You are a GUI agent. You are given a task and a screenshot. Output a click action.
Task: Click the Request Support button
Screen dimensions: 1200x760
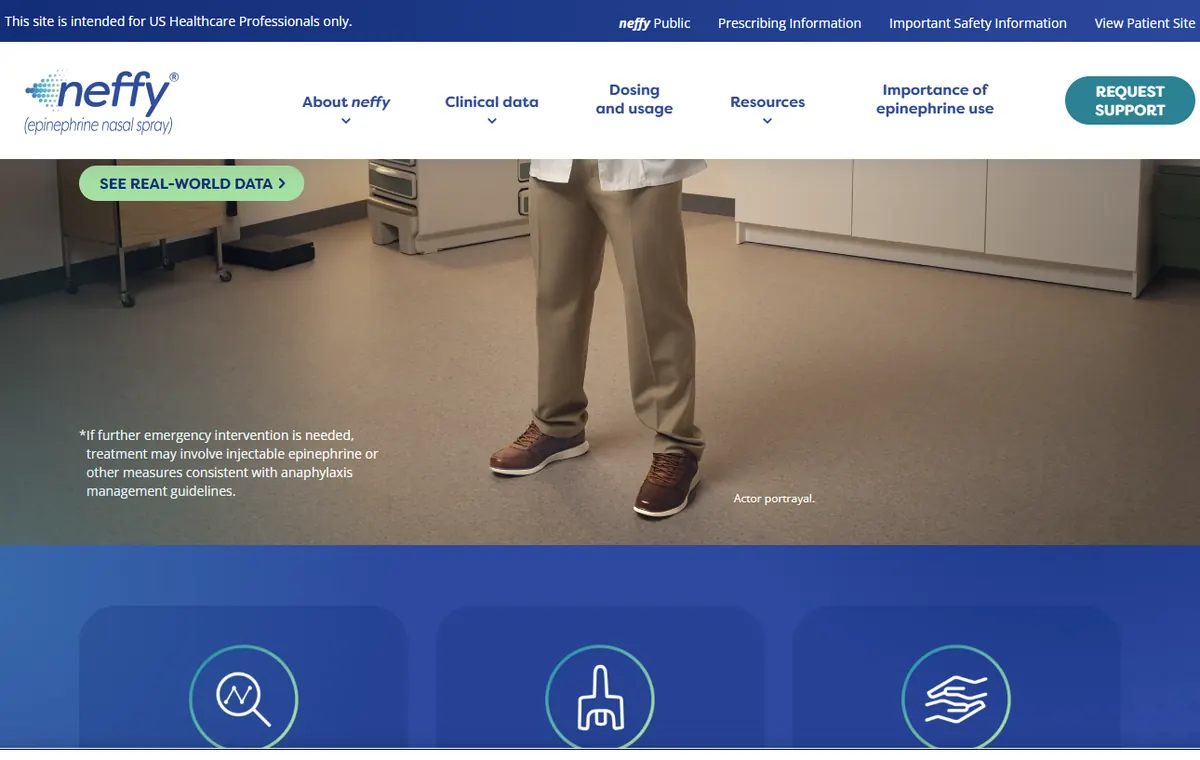1130,101
